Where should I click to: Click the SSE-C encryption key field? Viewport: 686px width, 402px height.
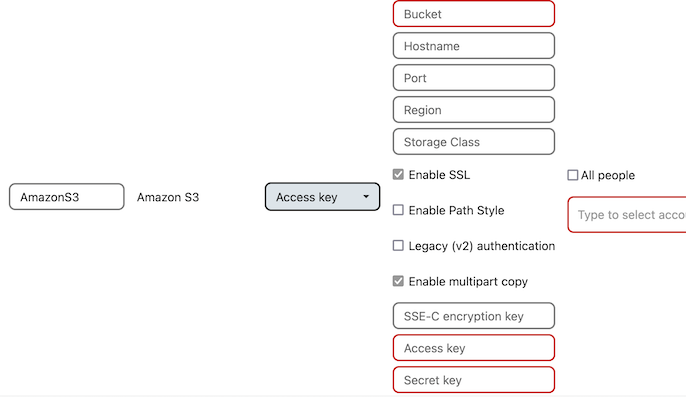tap(473, 316)
